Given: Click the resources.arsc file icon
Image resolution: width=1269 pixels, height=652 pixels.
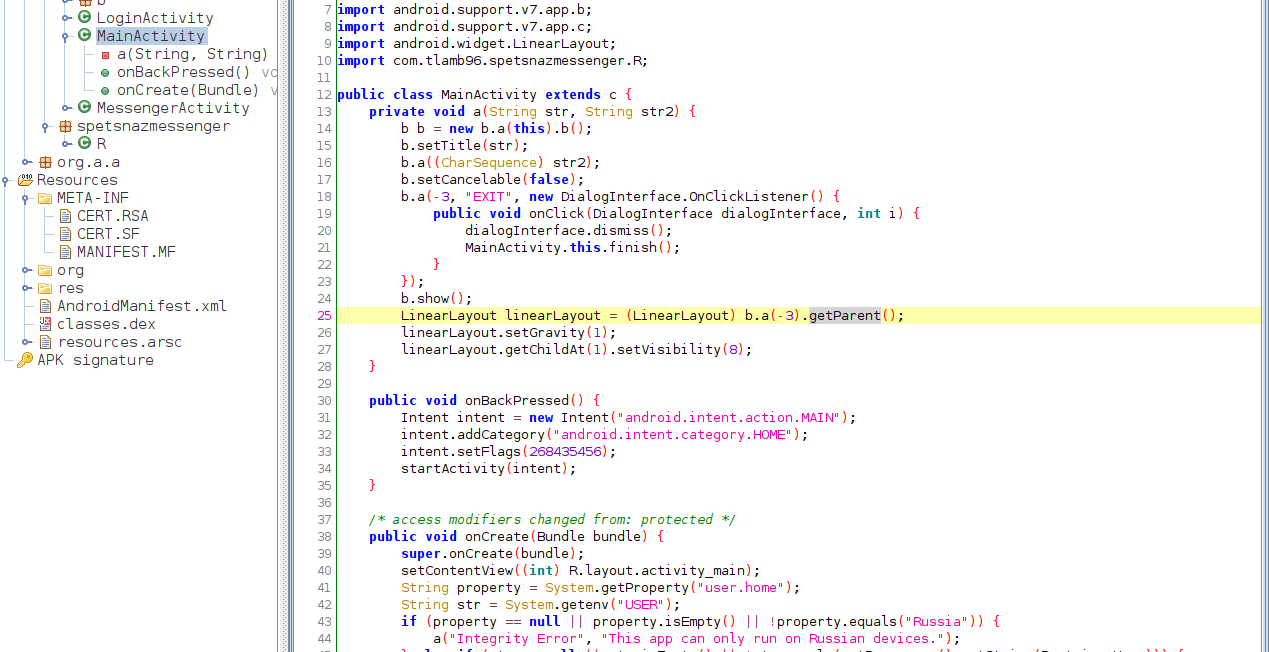Looking at the screenshot, I should click(45, 342).
